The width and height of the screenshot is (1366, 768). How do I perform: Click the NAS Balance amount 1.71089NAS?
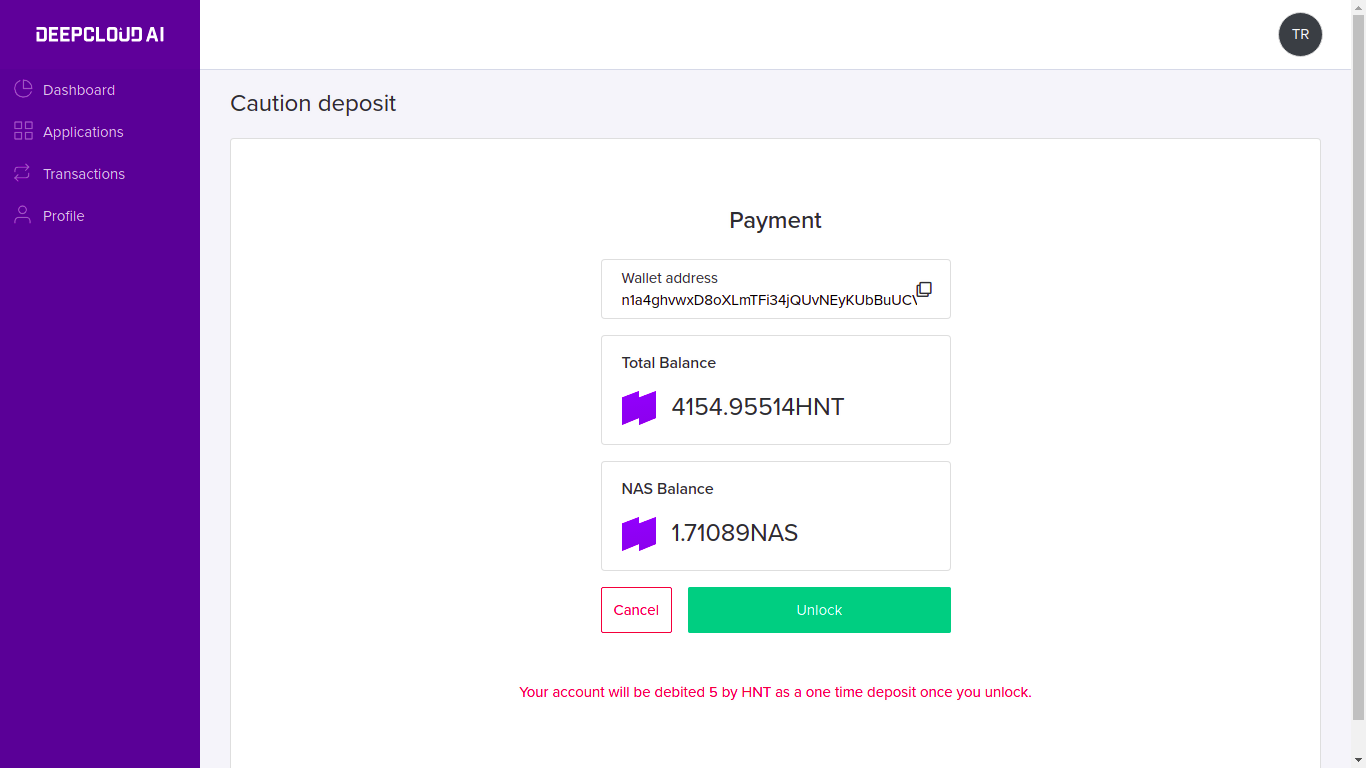click(x=735, y=533)
